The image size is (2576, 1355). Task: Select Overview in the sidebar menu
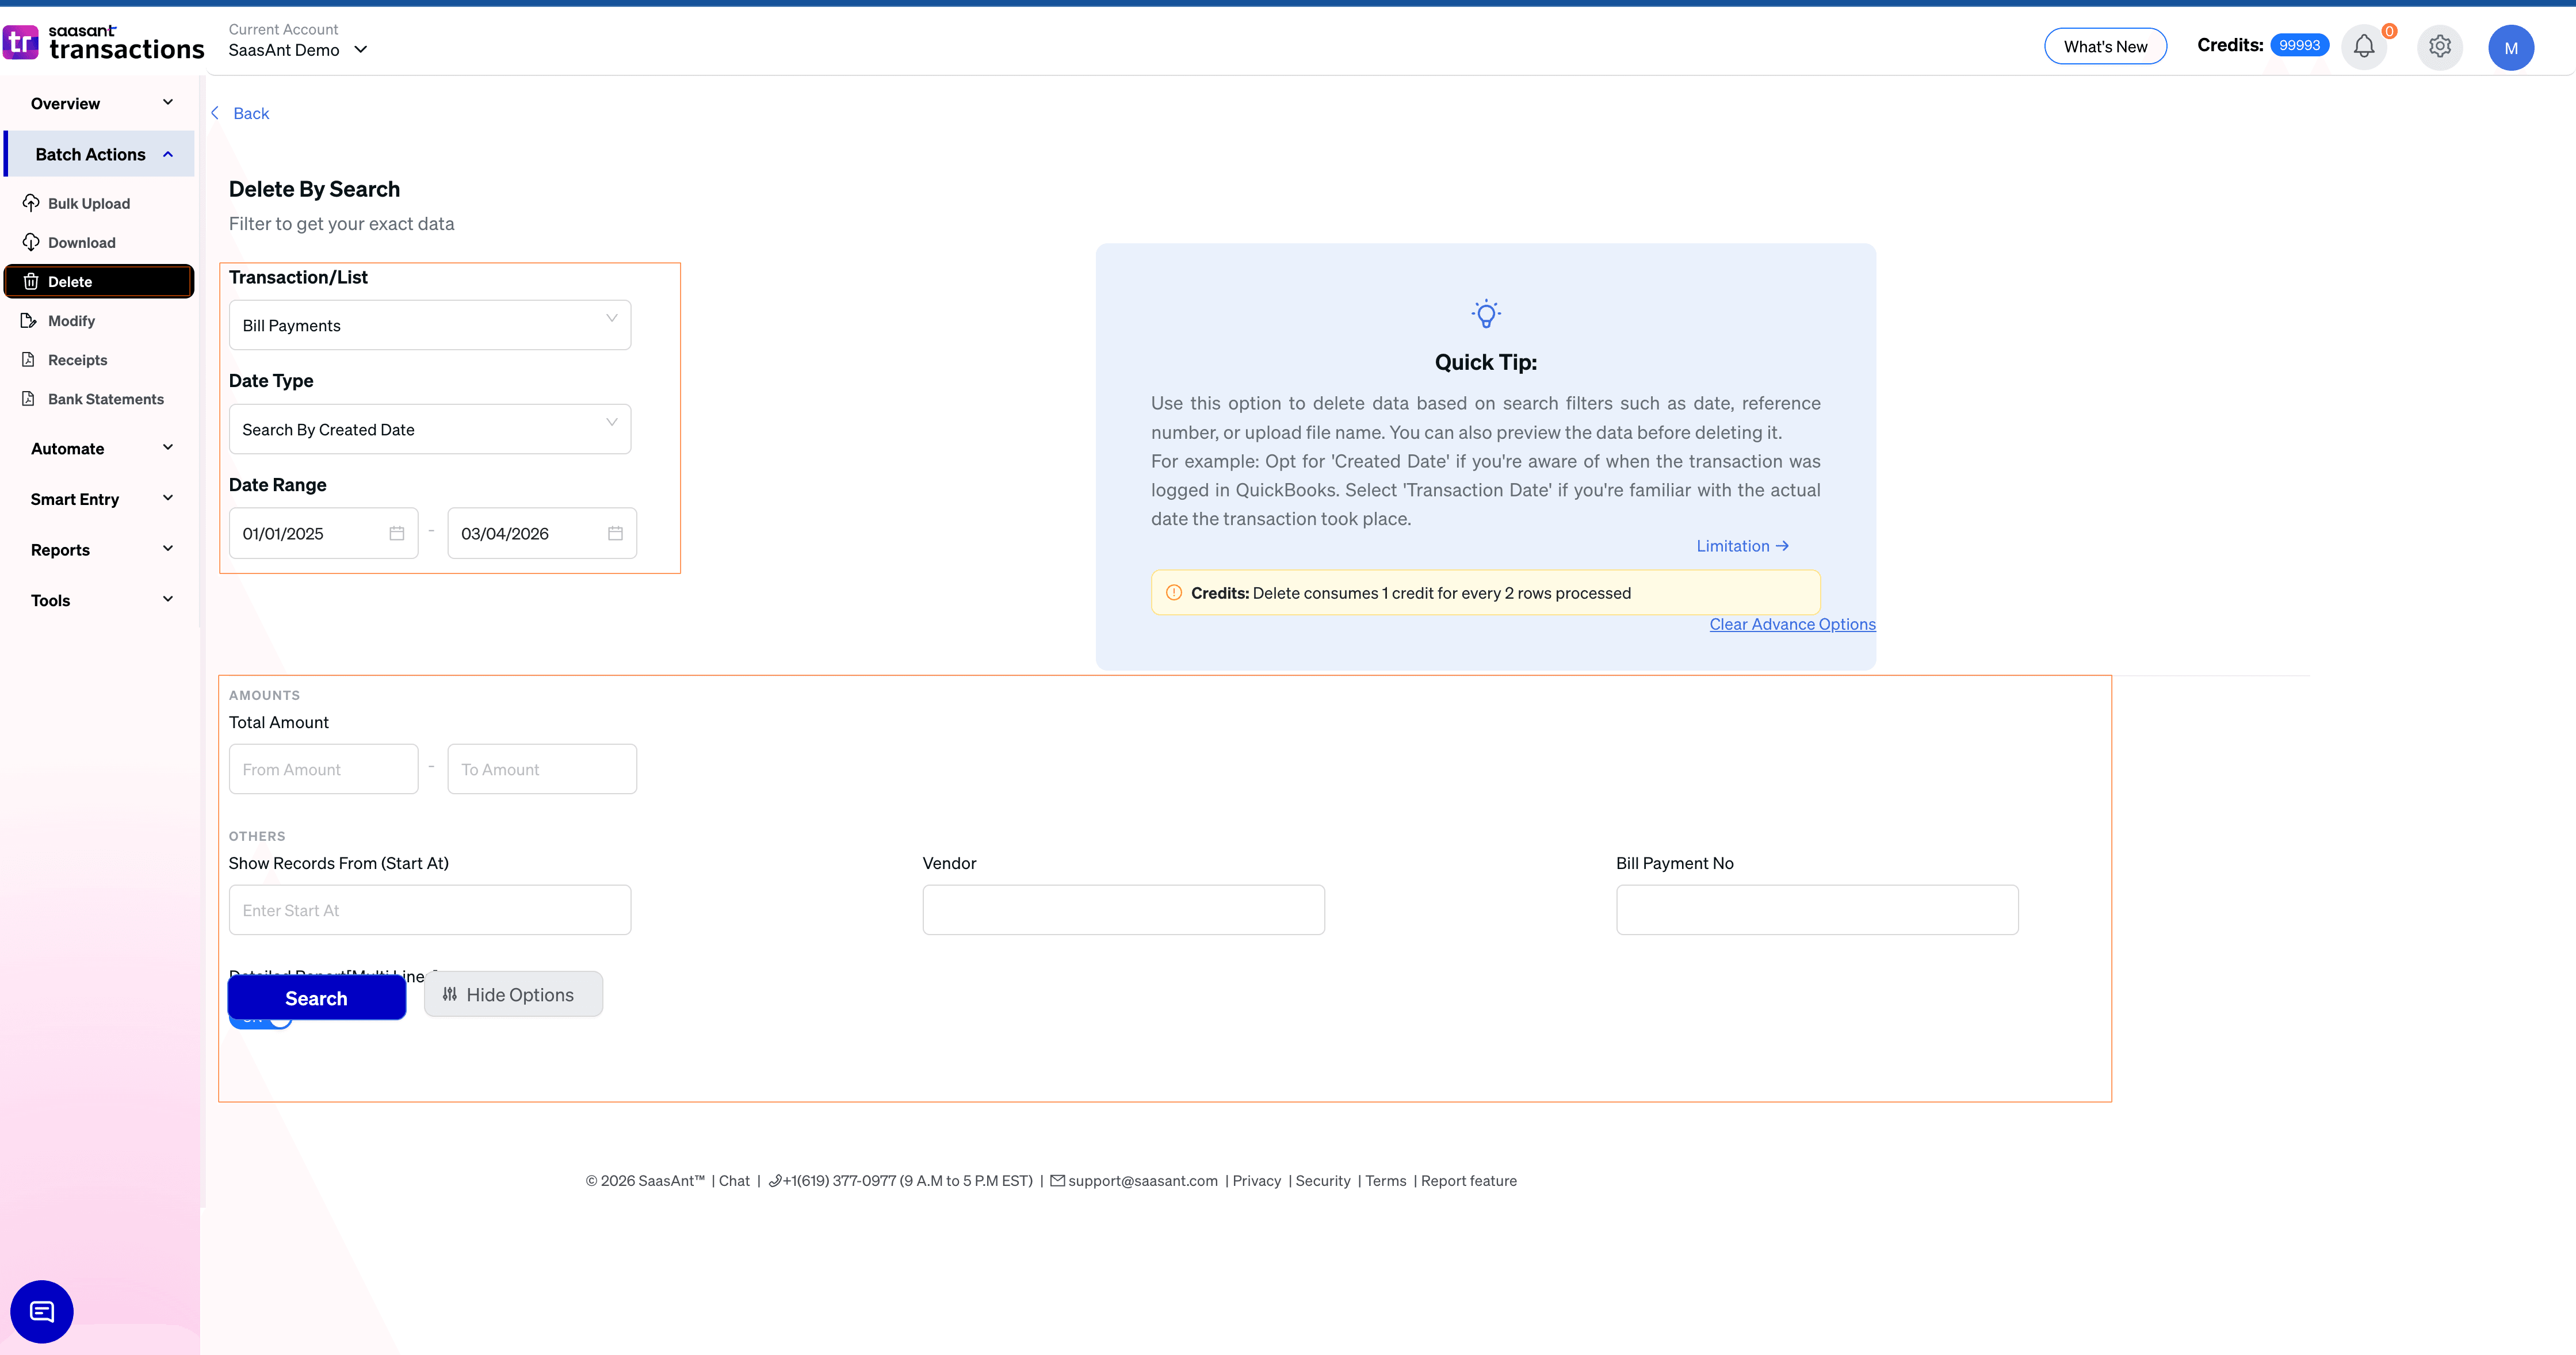click(65, 103)
